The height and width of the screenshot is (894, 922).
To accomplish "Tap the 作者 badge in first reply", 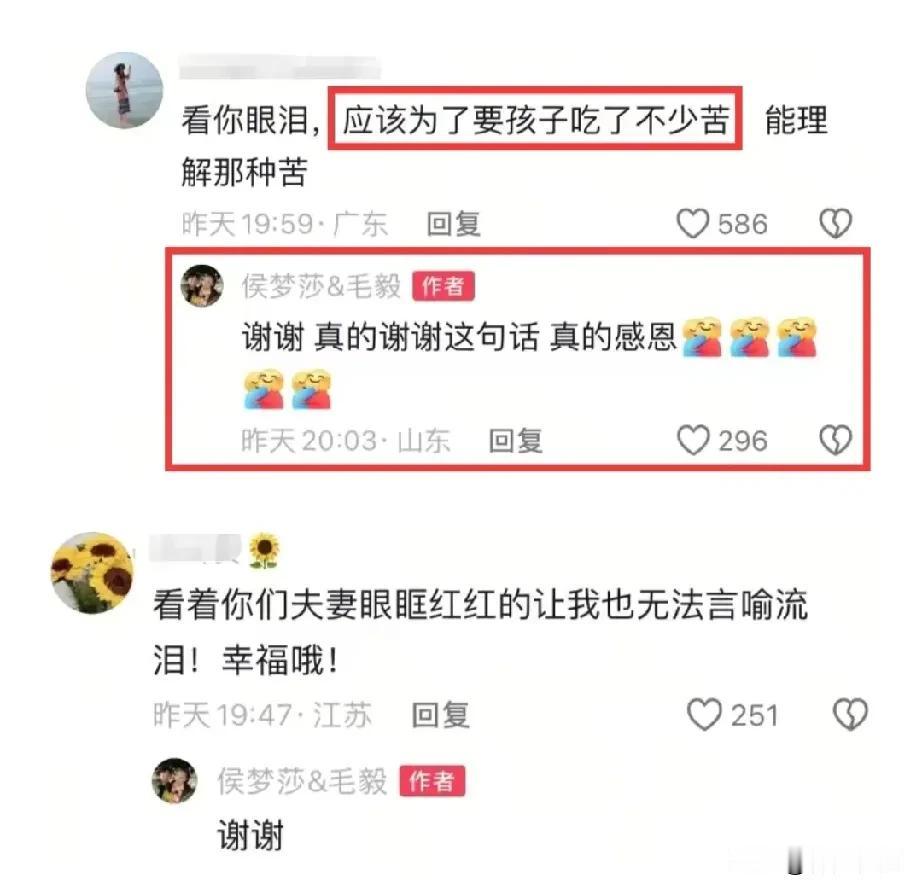I will coord(443,286).
